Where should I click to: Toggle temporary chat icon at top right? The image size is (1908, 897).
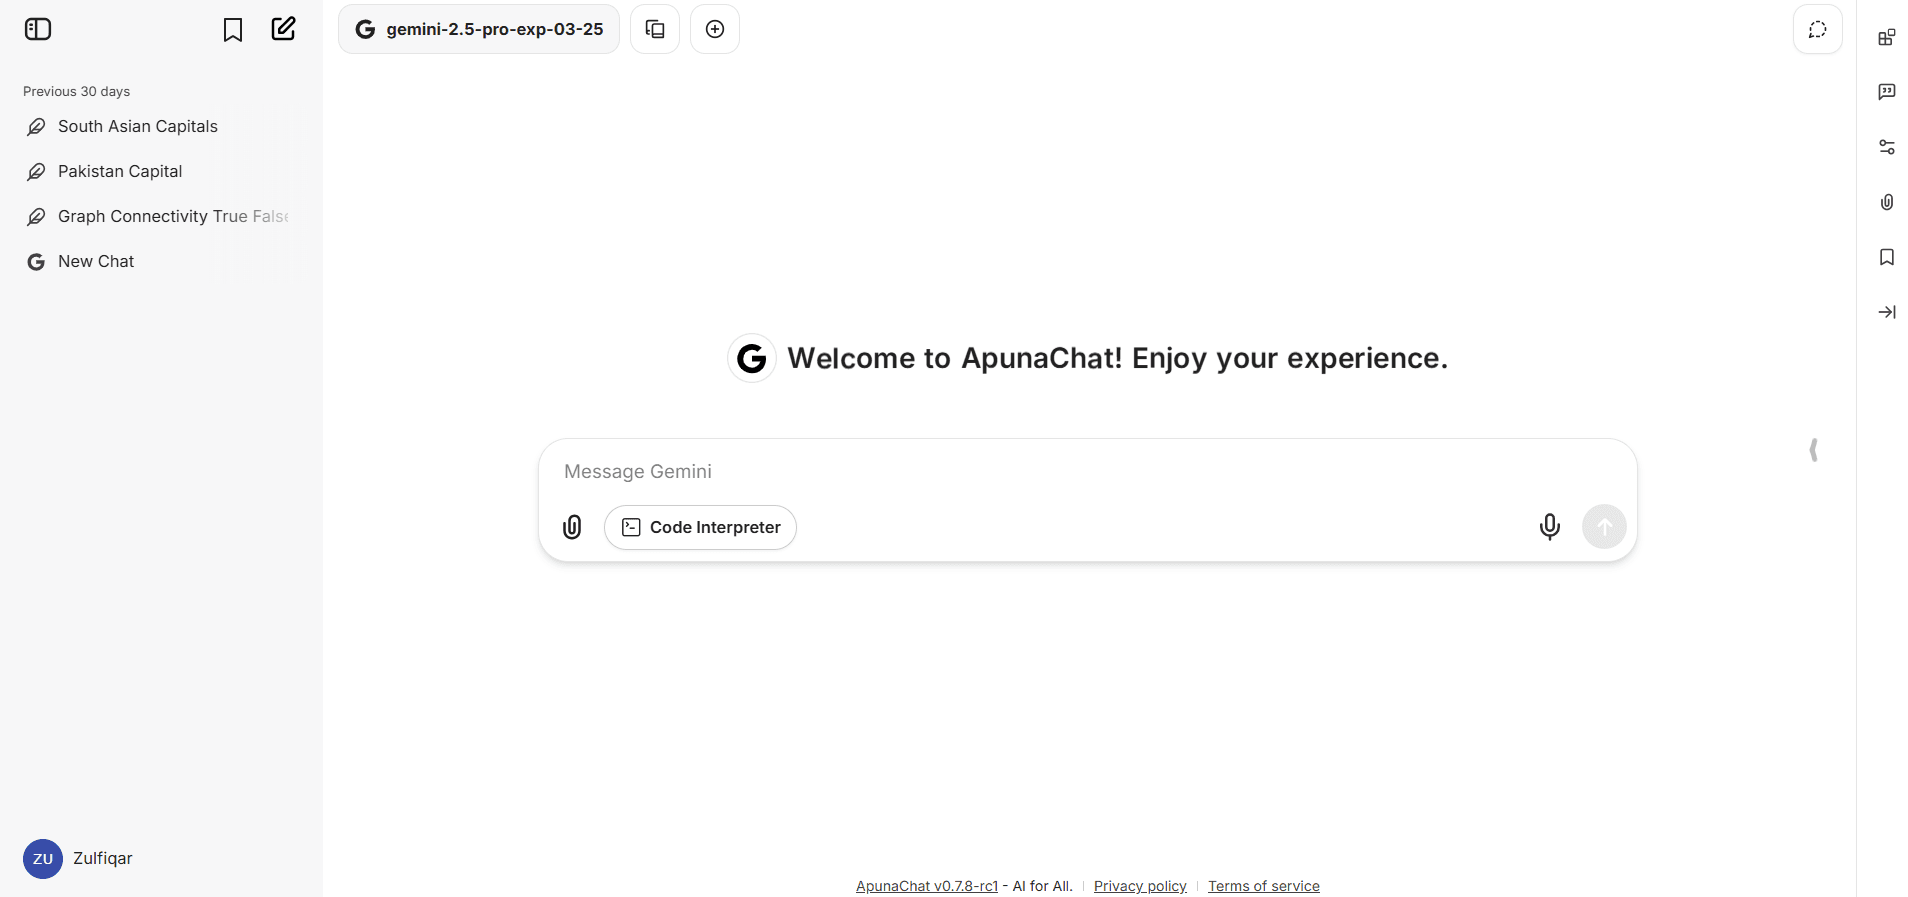coord(1818,29)
